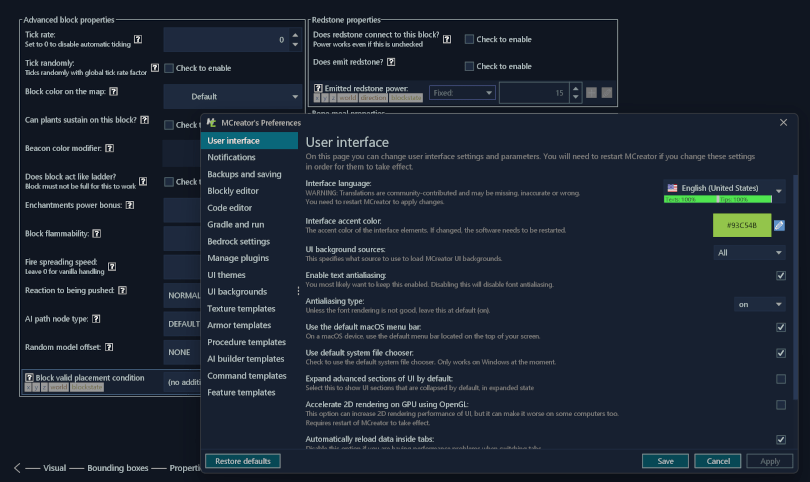Toggle default system file chooser checkbox

(x=781, y=353)
